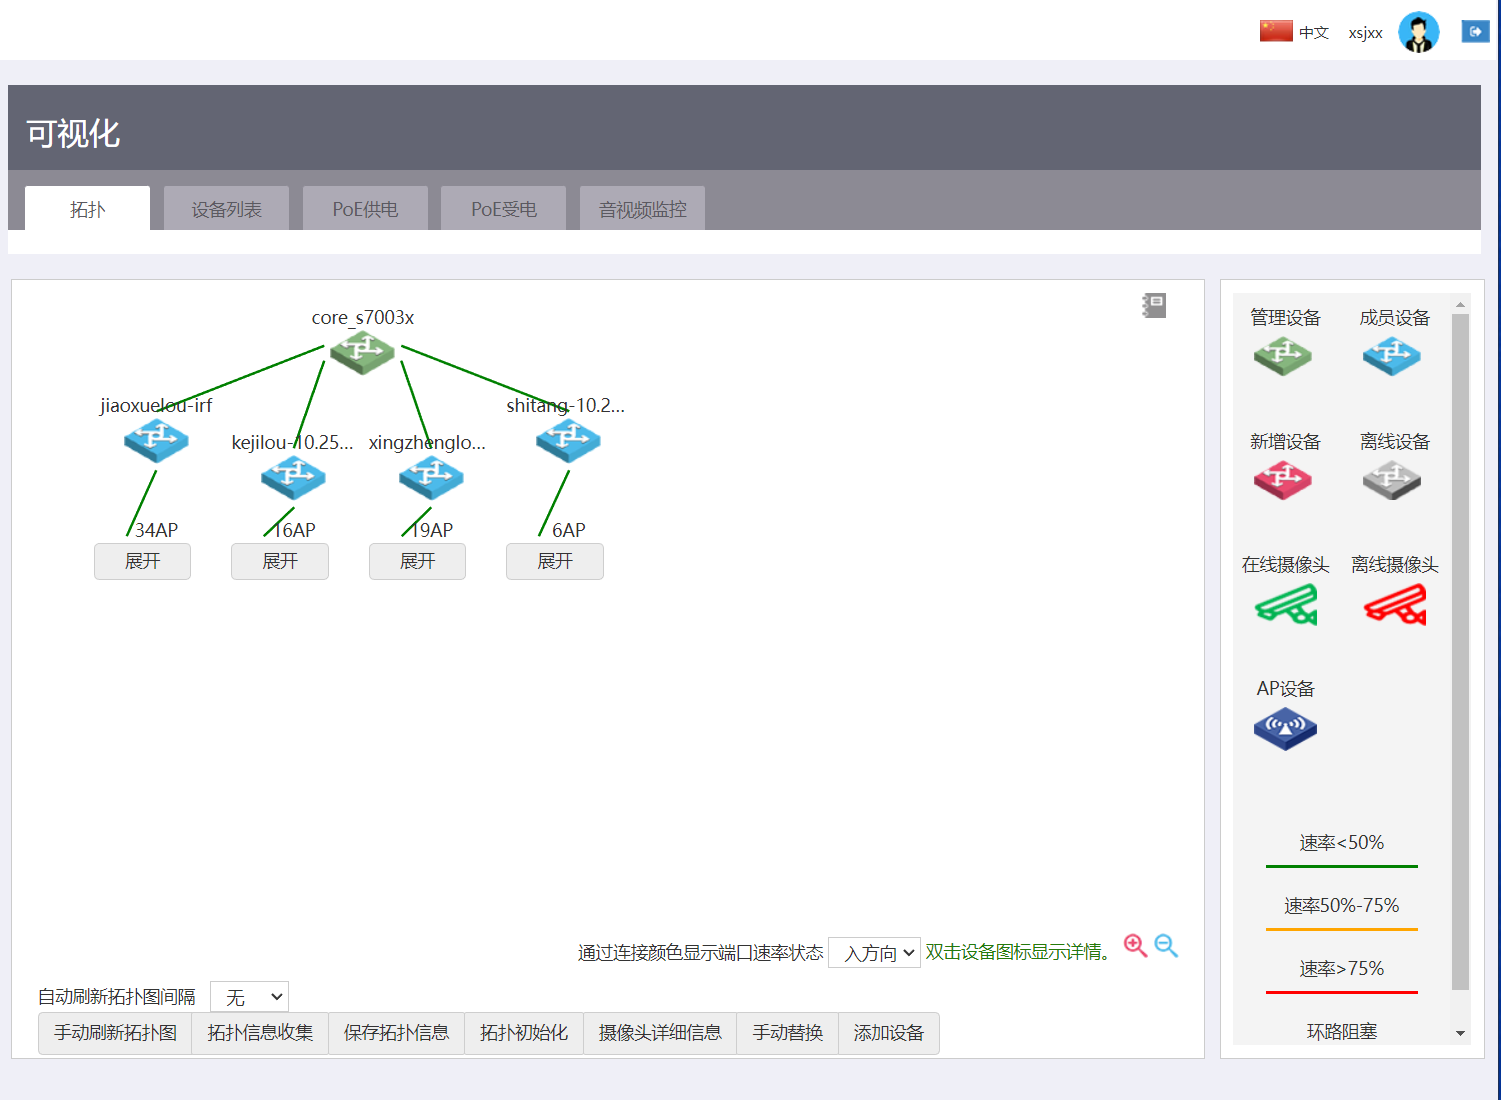Screen dimensions: 1501x1100
Task: Click the 中文 language link
Action: [1314, 32]
